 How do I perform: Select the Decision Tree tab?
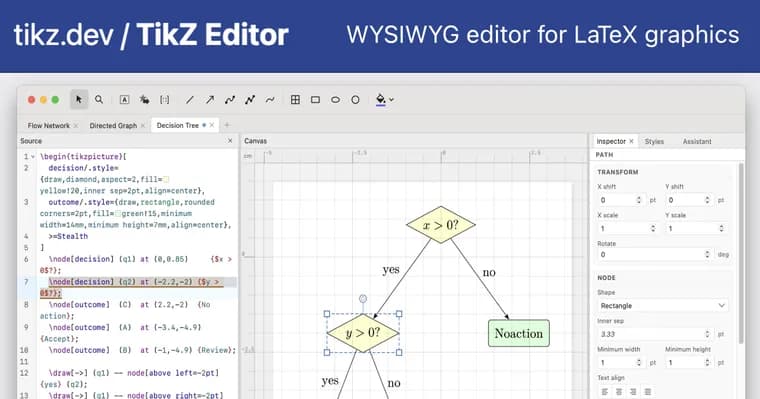(x=178, y=125)
